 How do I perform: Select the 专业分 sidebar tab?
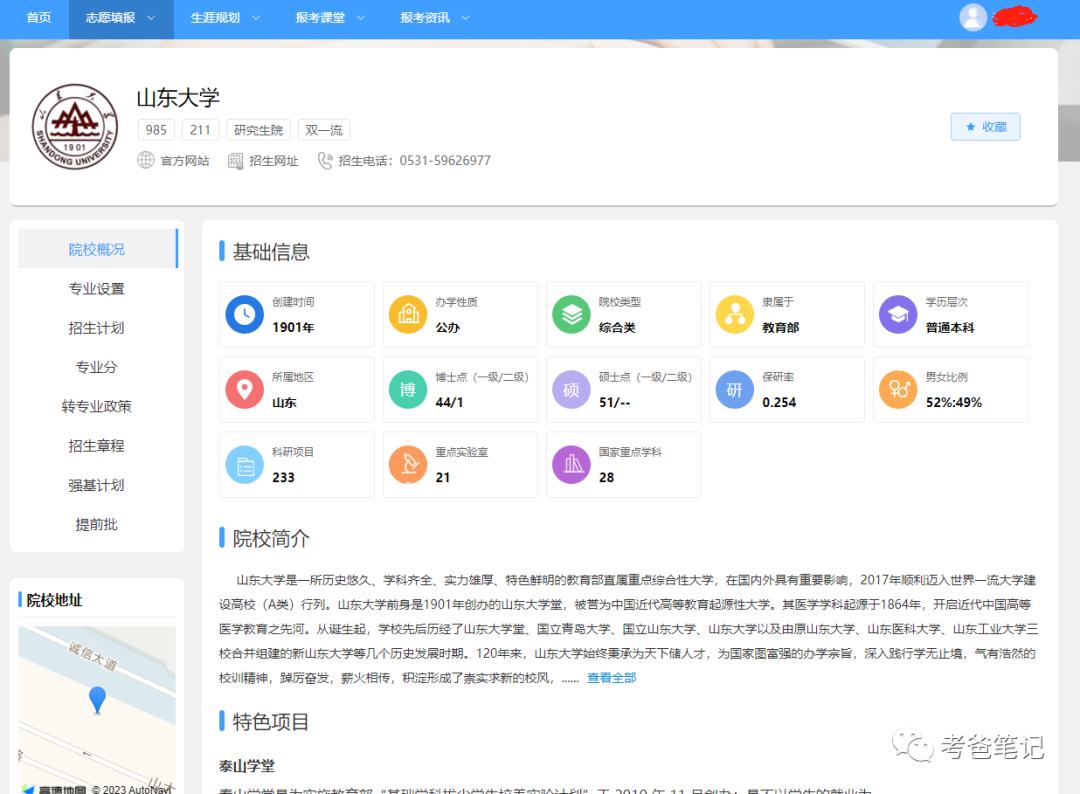coord(97,367)
